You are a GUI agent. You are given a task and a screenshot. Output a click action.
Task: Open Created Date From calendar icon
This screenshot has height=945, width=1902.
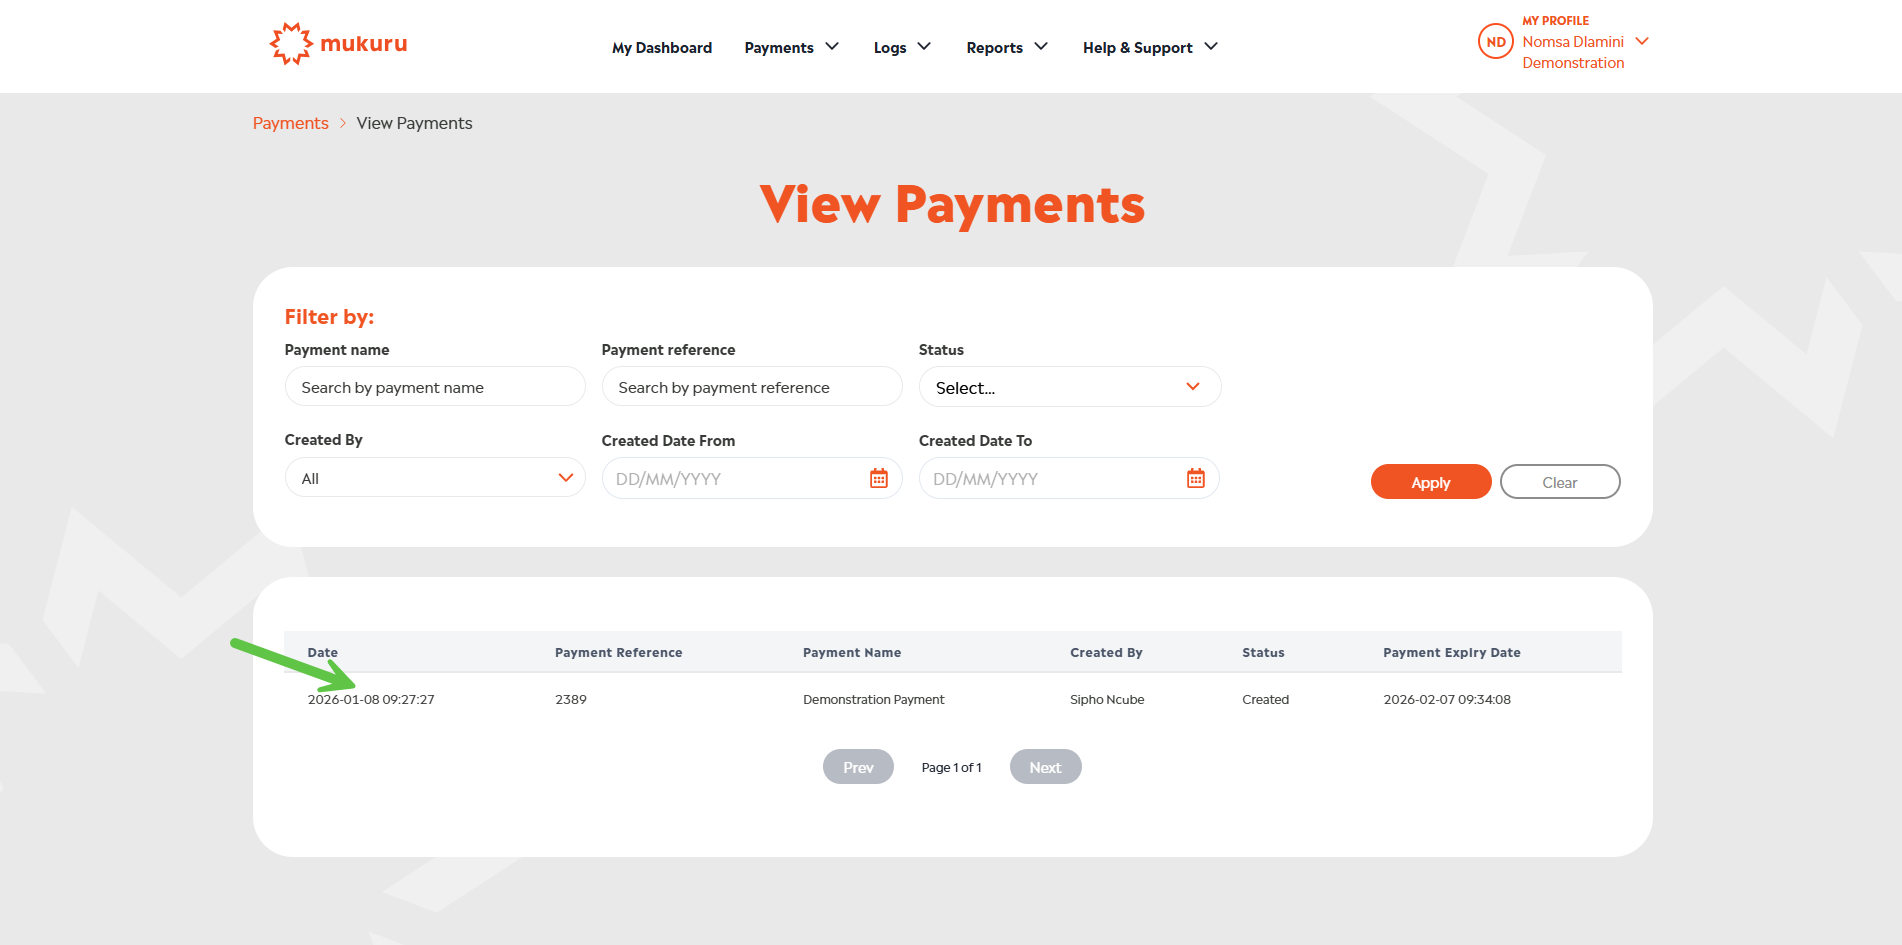coord(878,479)
